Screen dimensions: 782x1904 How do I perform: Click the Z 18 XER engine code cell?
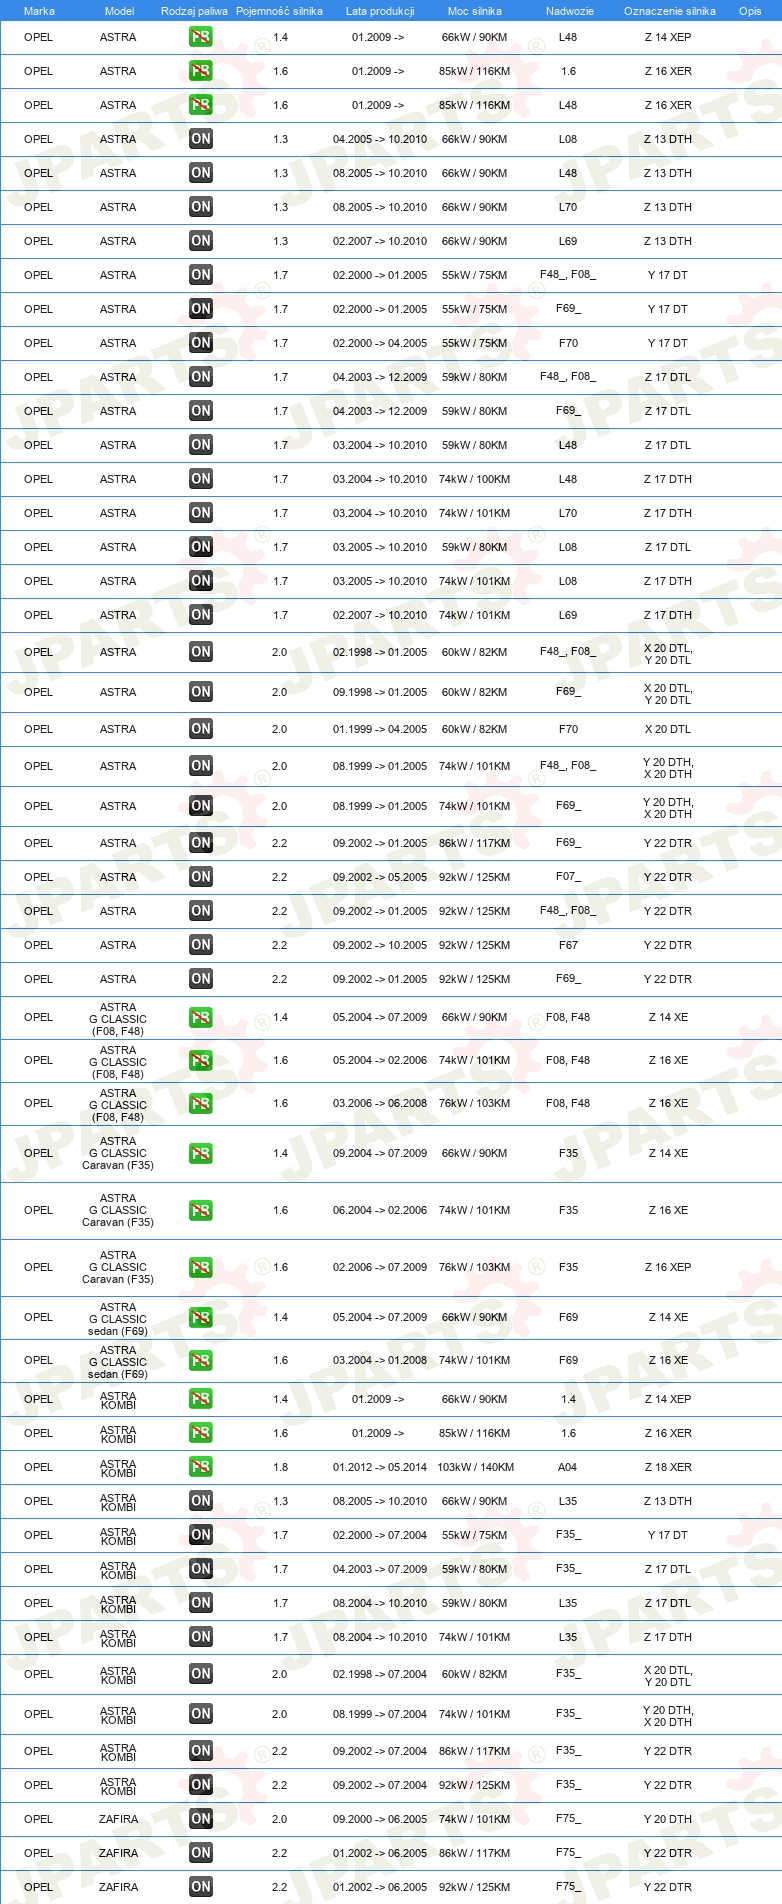point(668,1467)
